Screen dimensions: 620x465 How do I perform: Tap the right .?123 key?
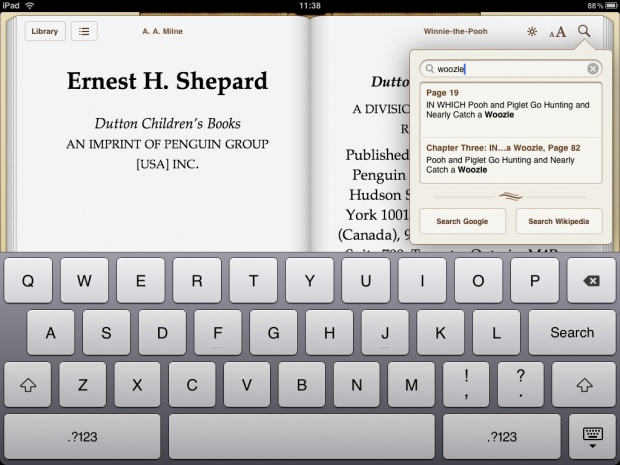502,437
